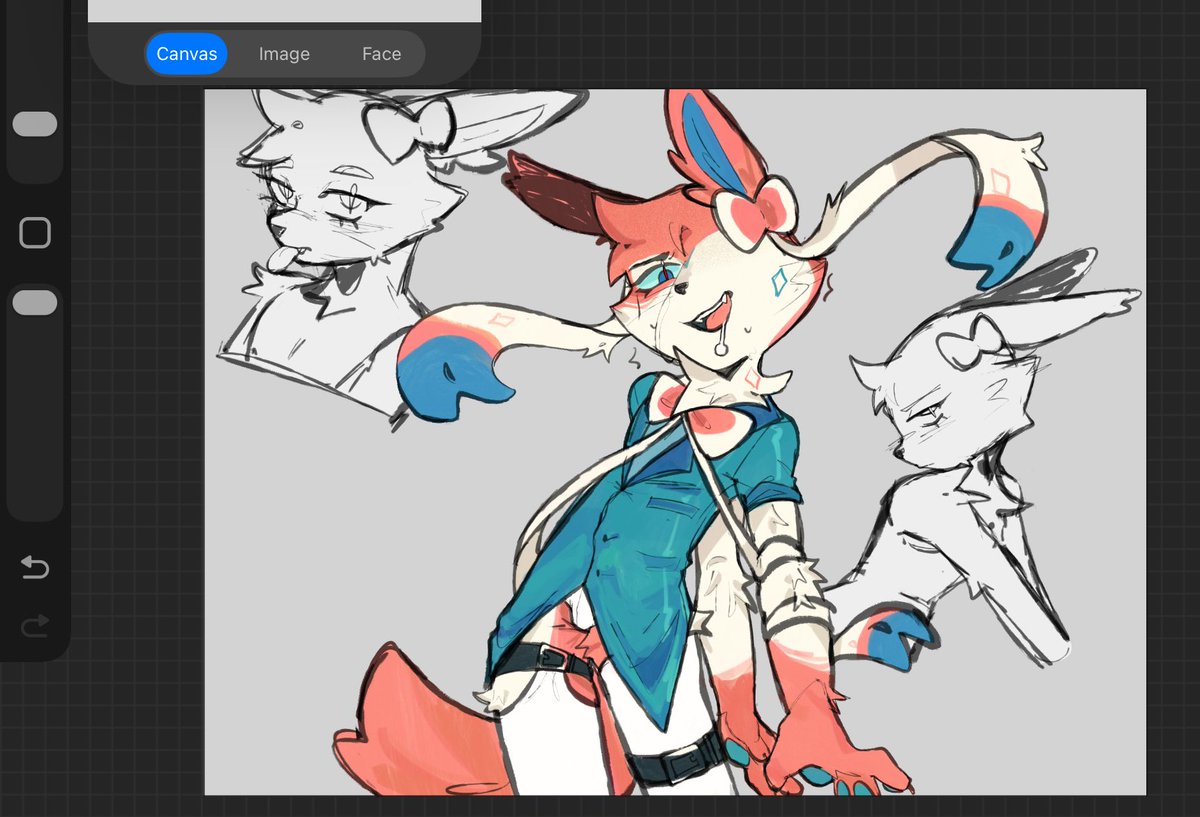Adjust the brush opacity slider handle
This screenshot has height=817, width=1200.
[x=35, y=302]
